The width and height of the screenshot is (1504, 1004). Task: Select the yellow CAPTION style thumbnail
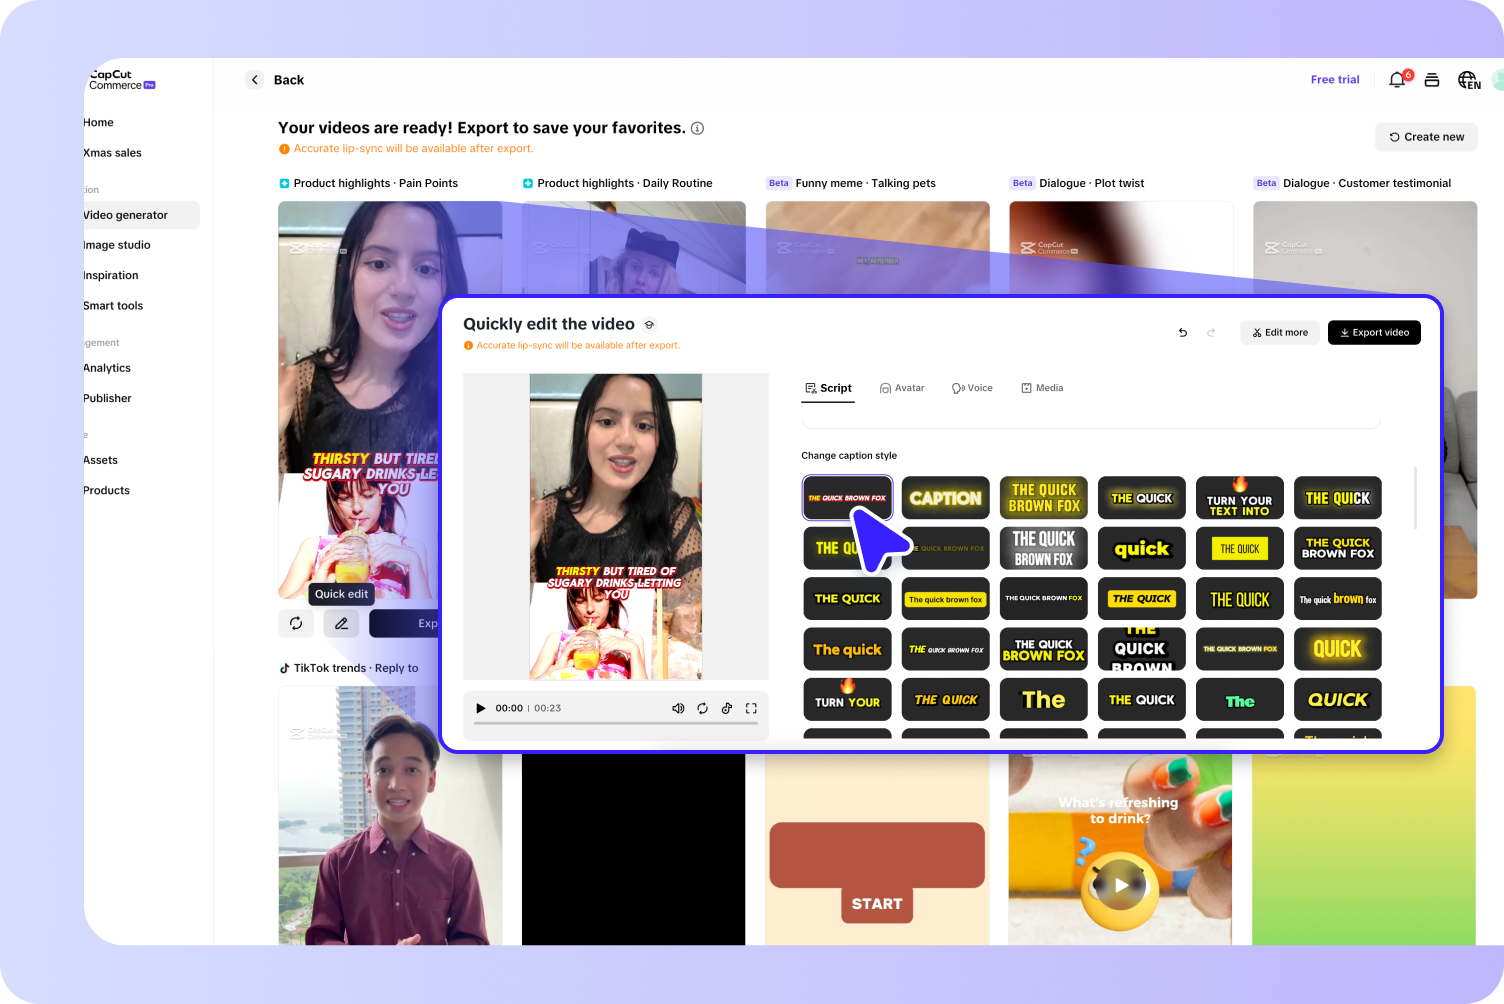tap(945, 497)
